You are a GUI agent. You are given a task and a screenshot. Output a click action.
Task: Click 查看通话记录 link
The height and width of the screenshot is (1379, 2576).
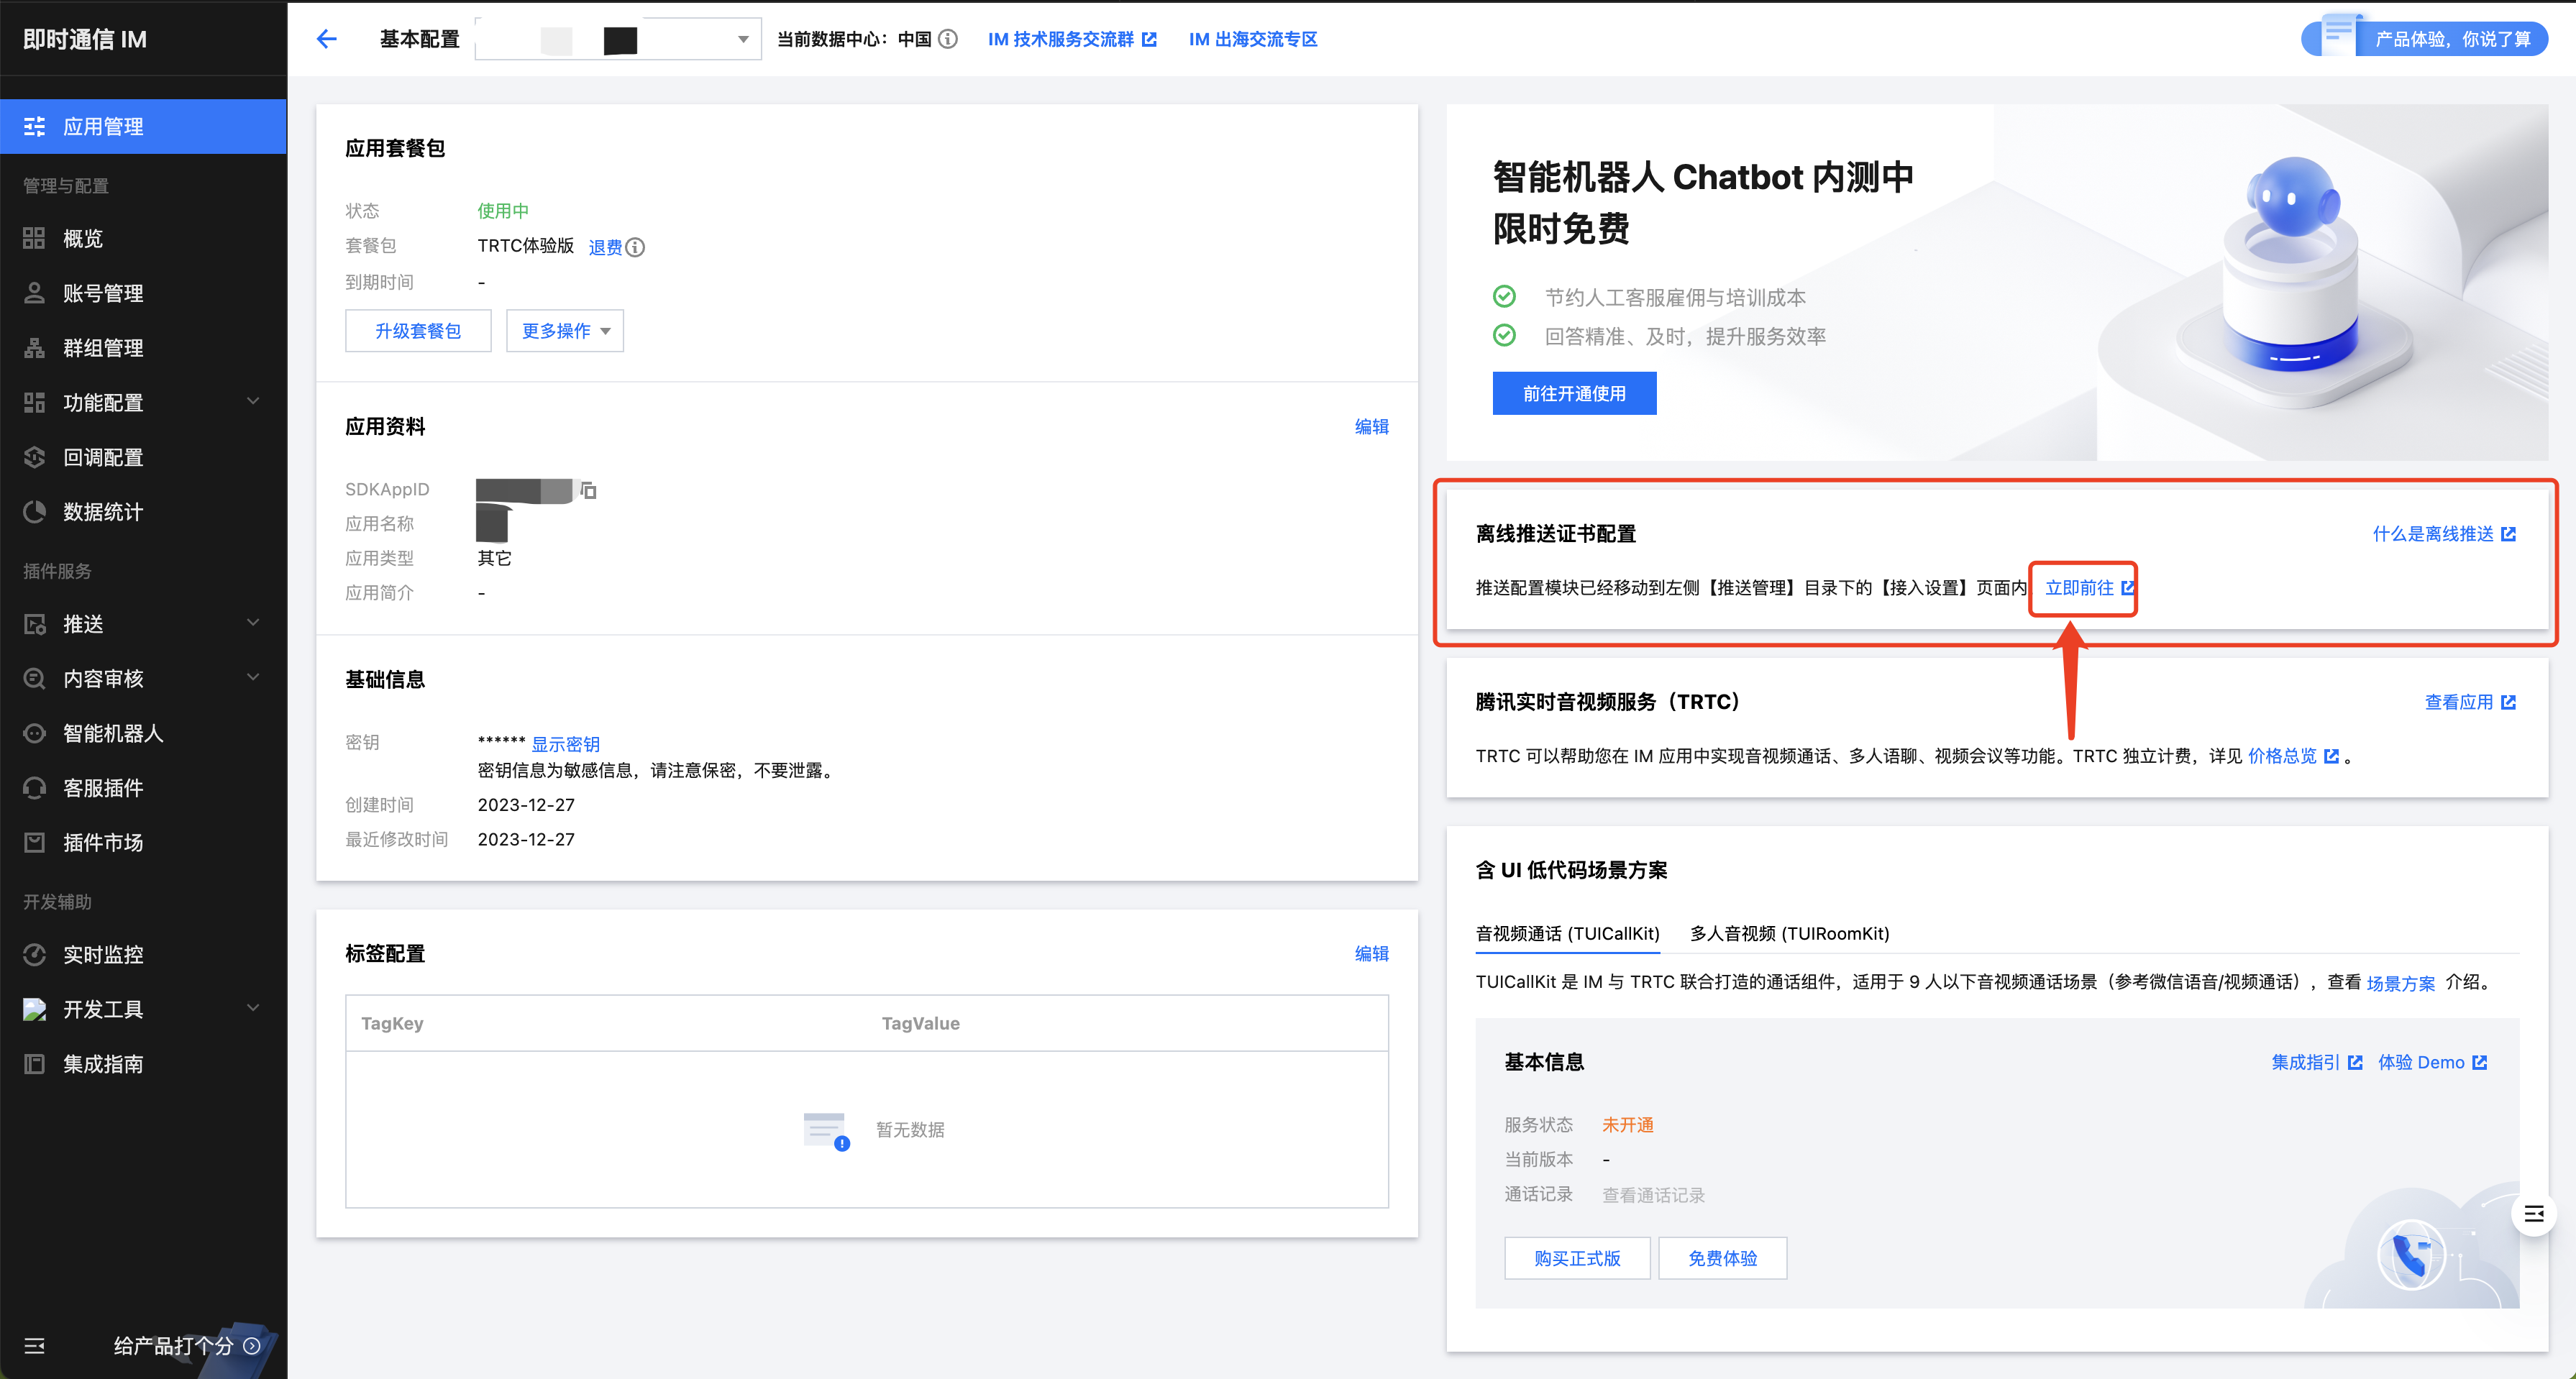tap(1653, 1195)
